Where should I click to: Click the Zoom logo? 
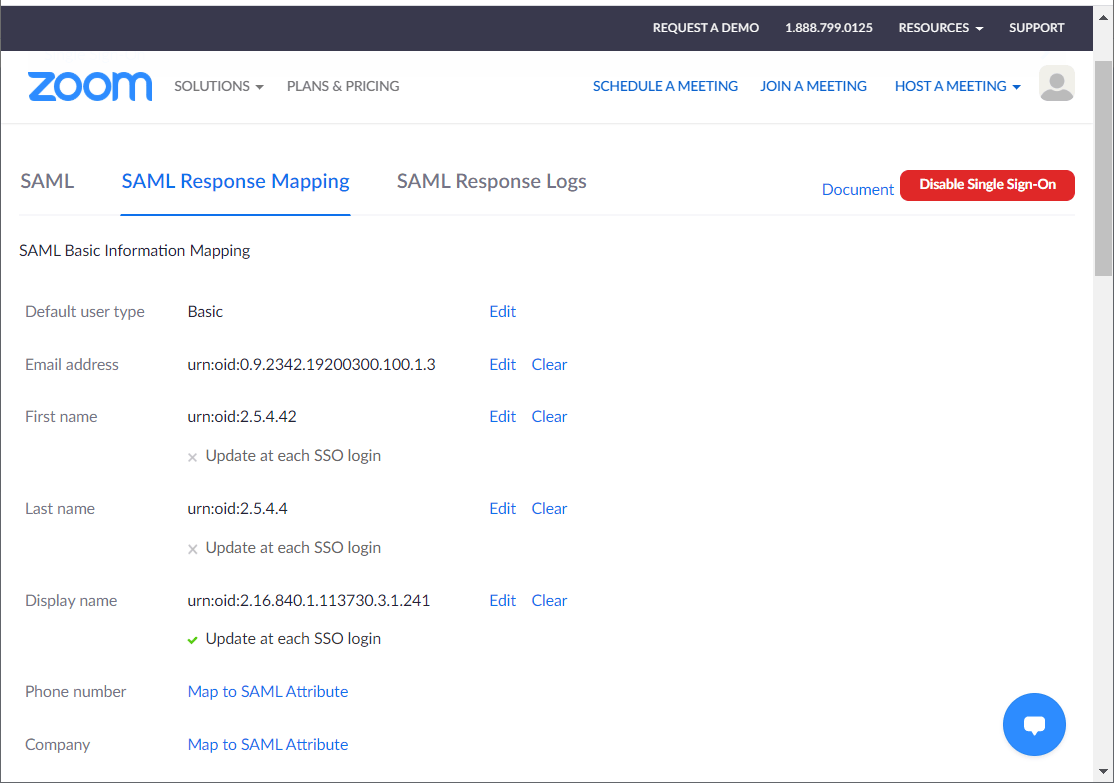pos(89,87)
